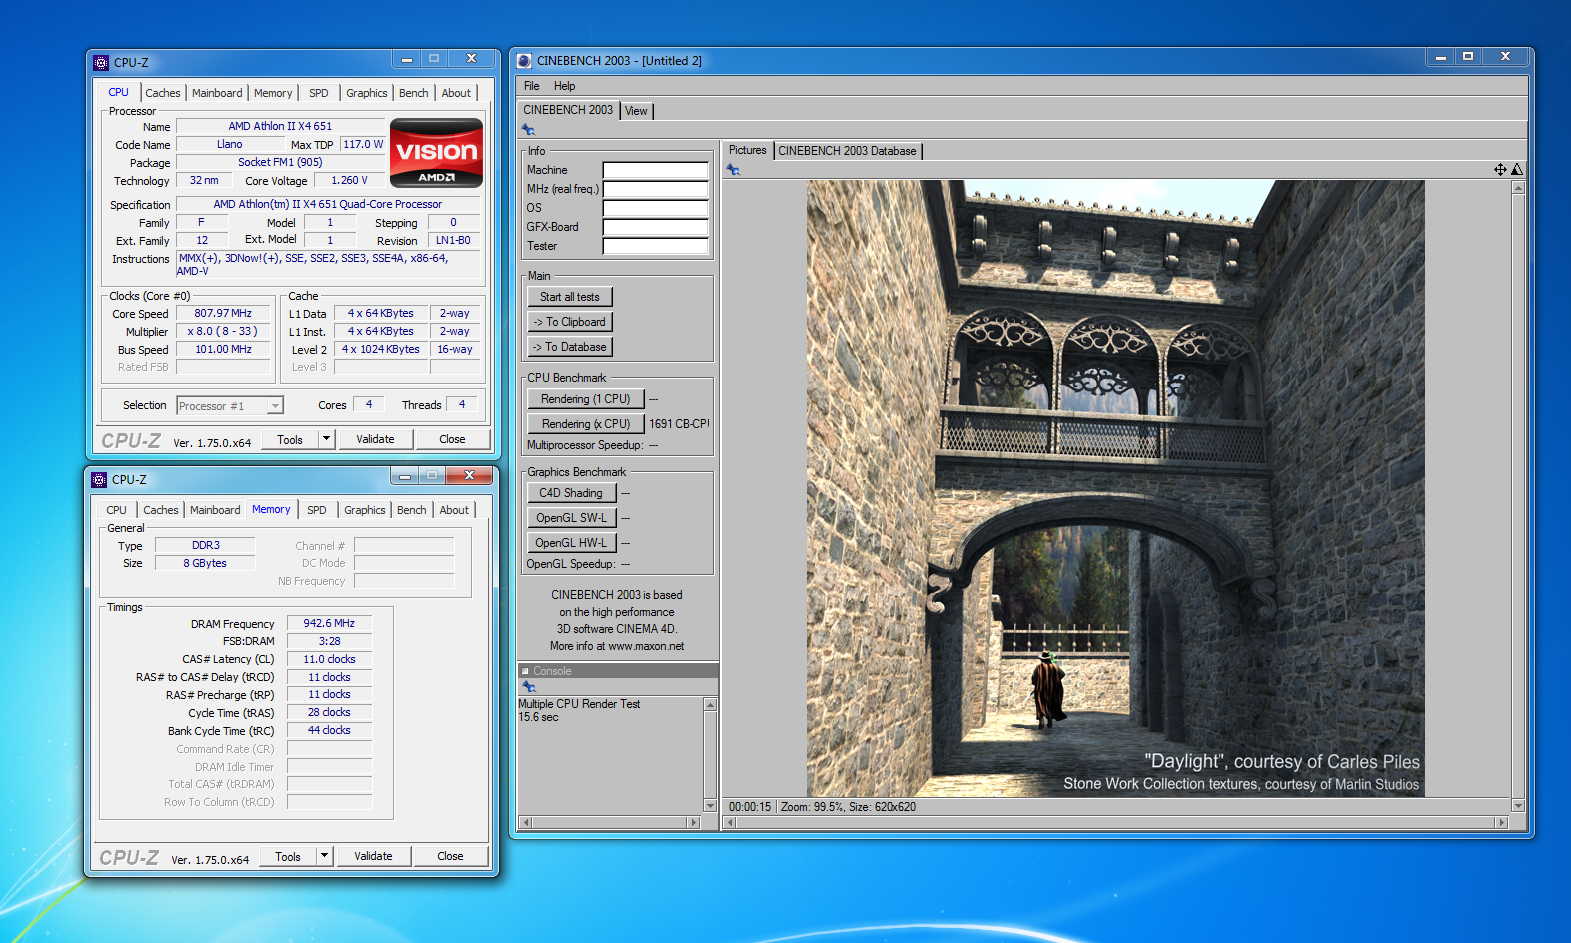The height and width of the screenshot is (943, 1571).
Task: Click the title bar icon of the lower CPU-Z window
Action: (x=99, y=480)
